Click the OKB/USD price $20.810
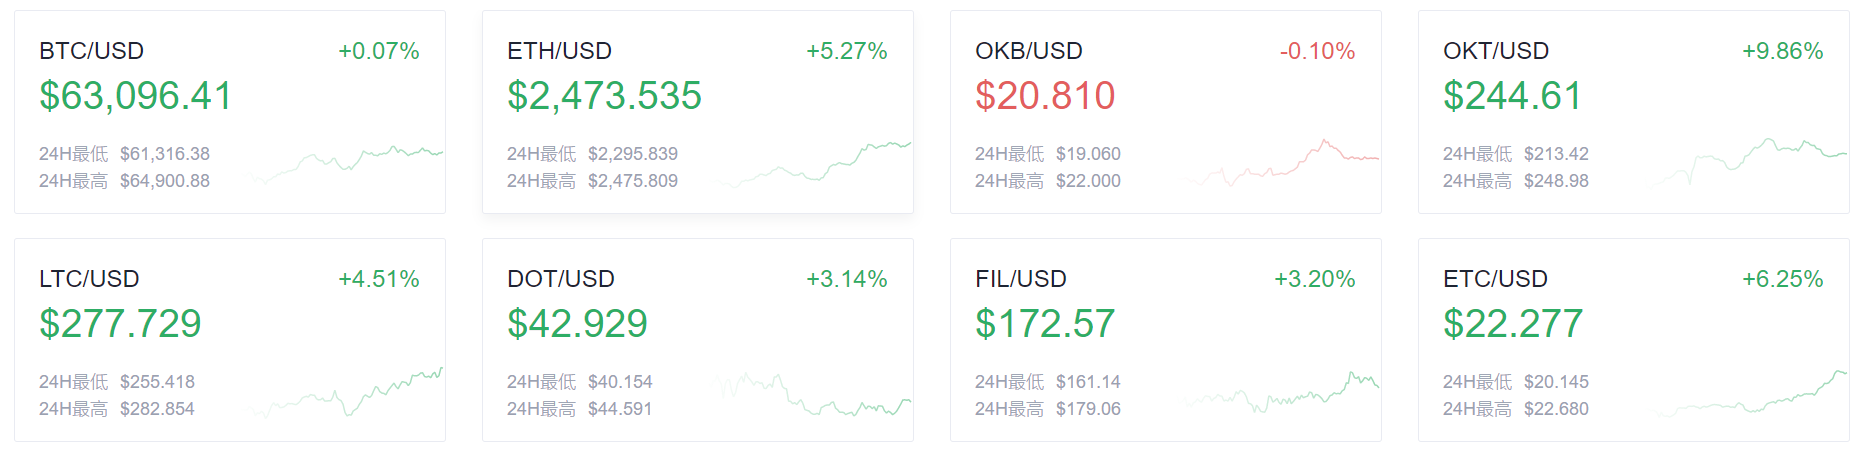Viewport: 1865px width, 456px height. (x=1045, y=96)
